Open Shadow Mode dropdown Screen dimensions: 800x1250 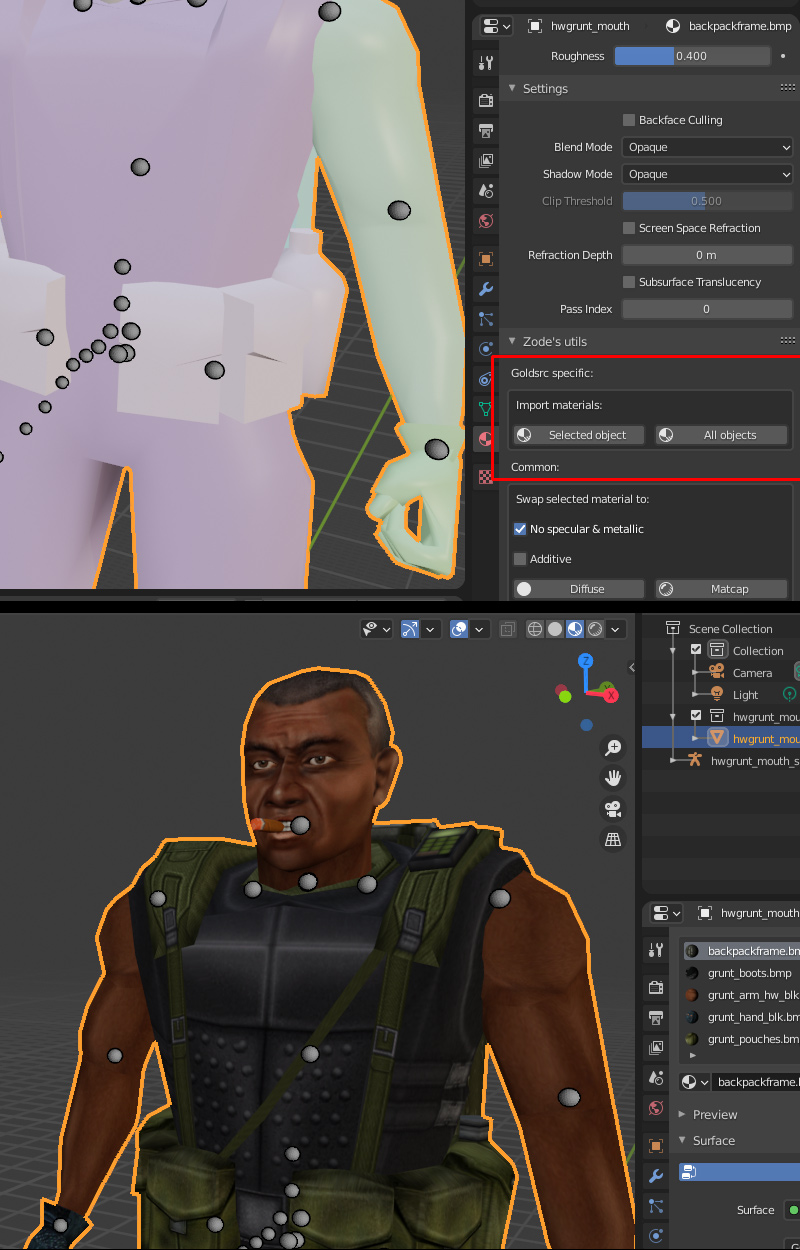pos(708,174)
